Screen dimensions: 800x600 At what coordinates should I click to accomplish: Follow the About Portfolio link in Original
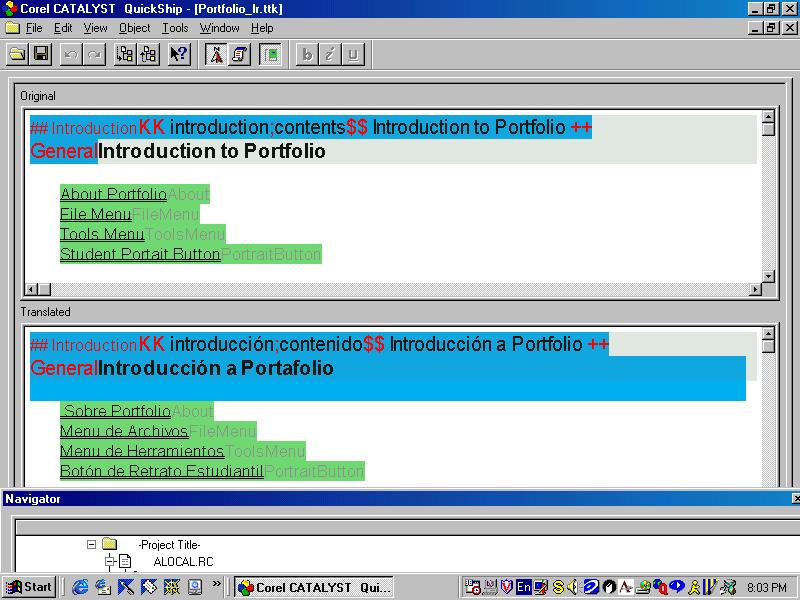[113, 194]
